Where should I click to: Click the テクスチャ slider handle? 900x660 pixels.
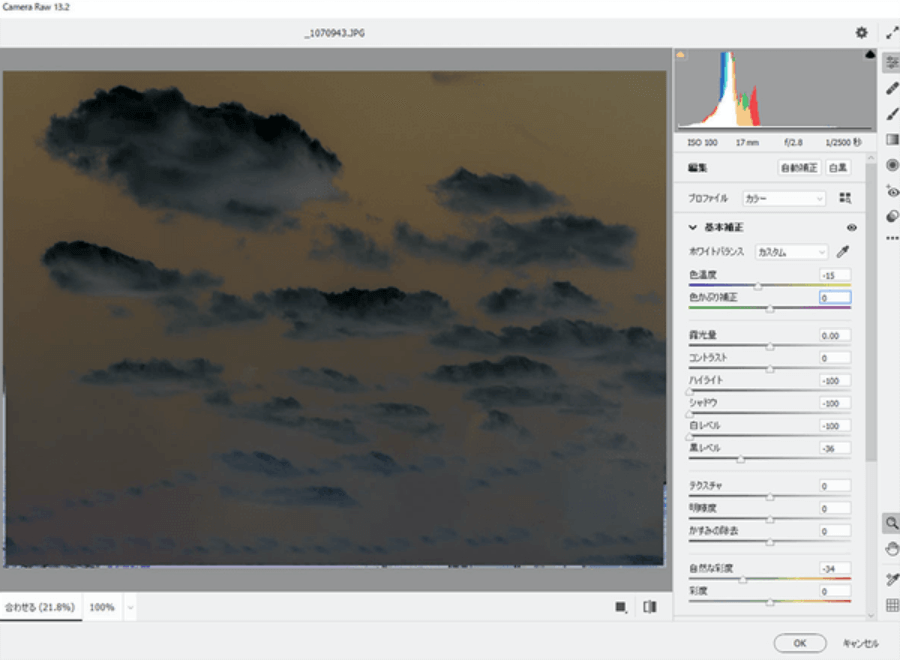pyautogui.click(x=770, y=497)
